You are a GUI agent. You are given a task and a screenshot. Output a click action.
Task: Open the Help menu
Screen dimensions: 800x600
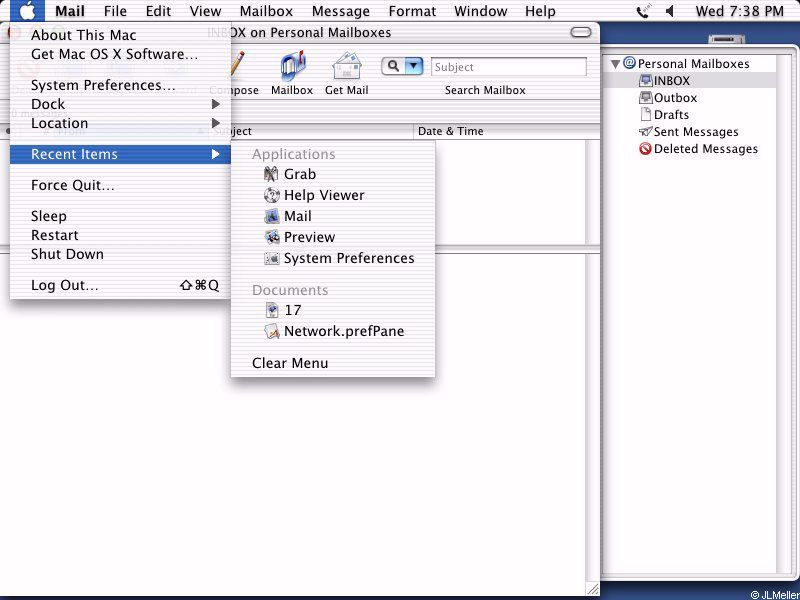[540, 11]
